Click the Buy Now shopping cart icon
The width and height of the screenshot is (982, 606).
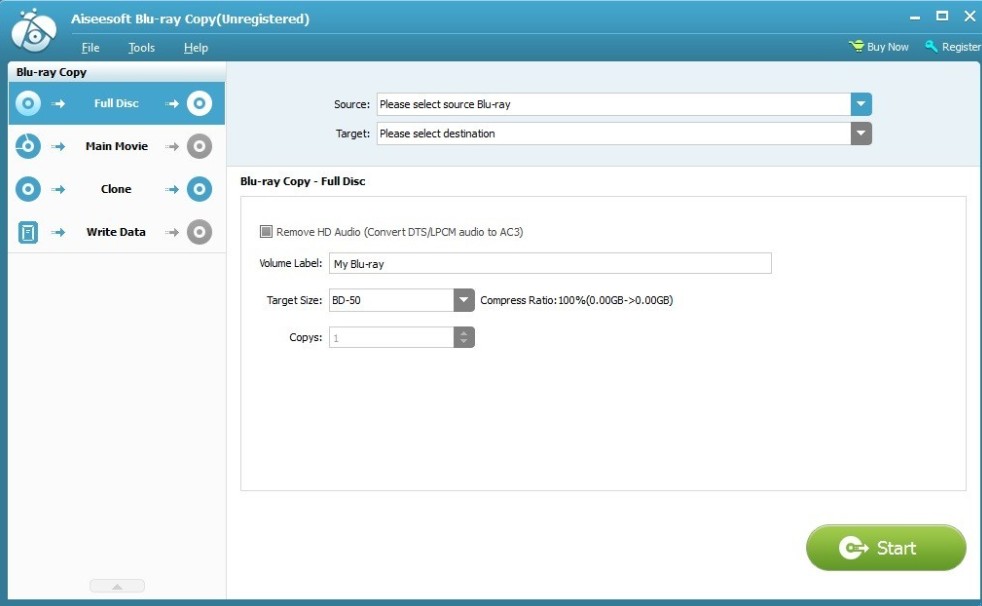coord(856,46)
